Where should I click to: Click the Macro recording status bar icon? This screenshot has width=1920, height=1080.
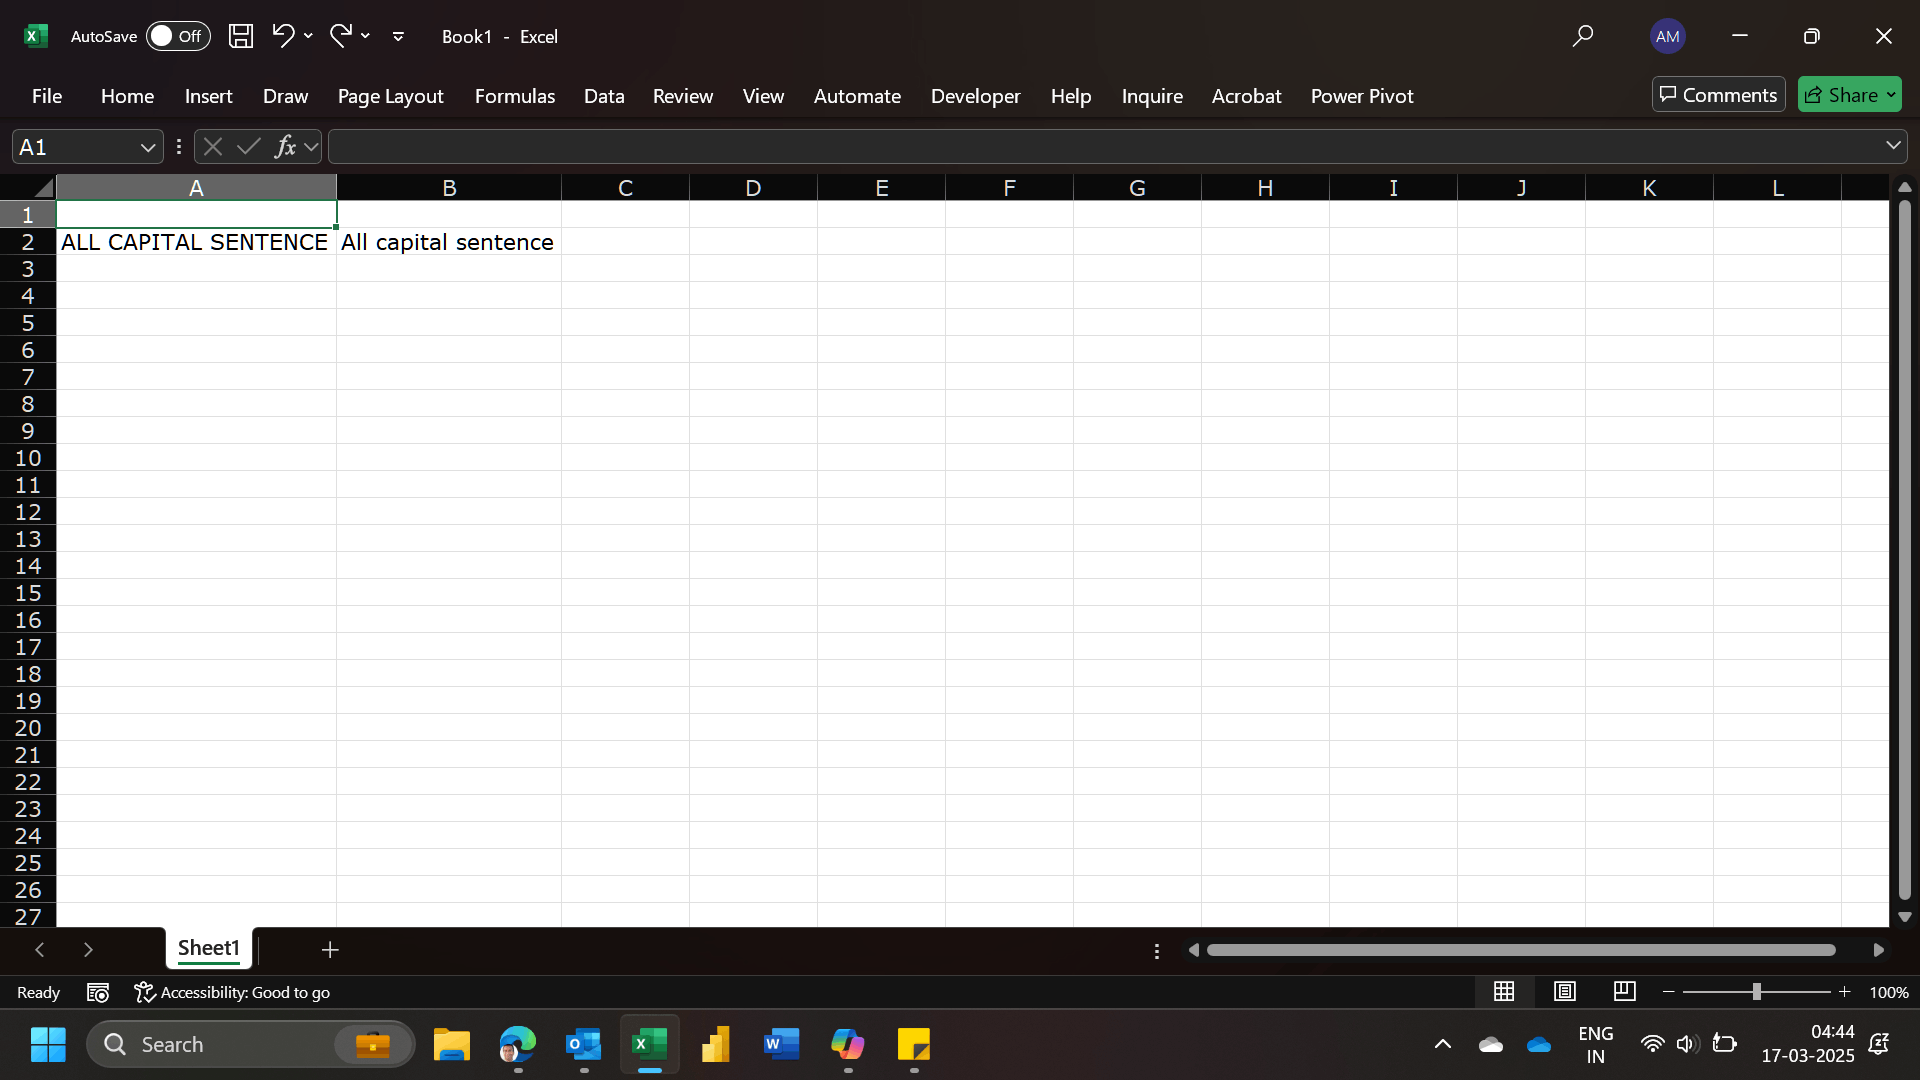tap(98, 992)
